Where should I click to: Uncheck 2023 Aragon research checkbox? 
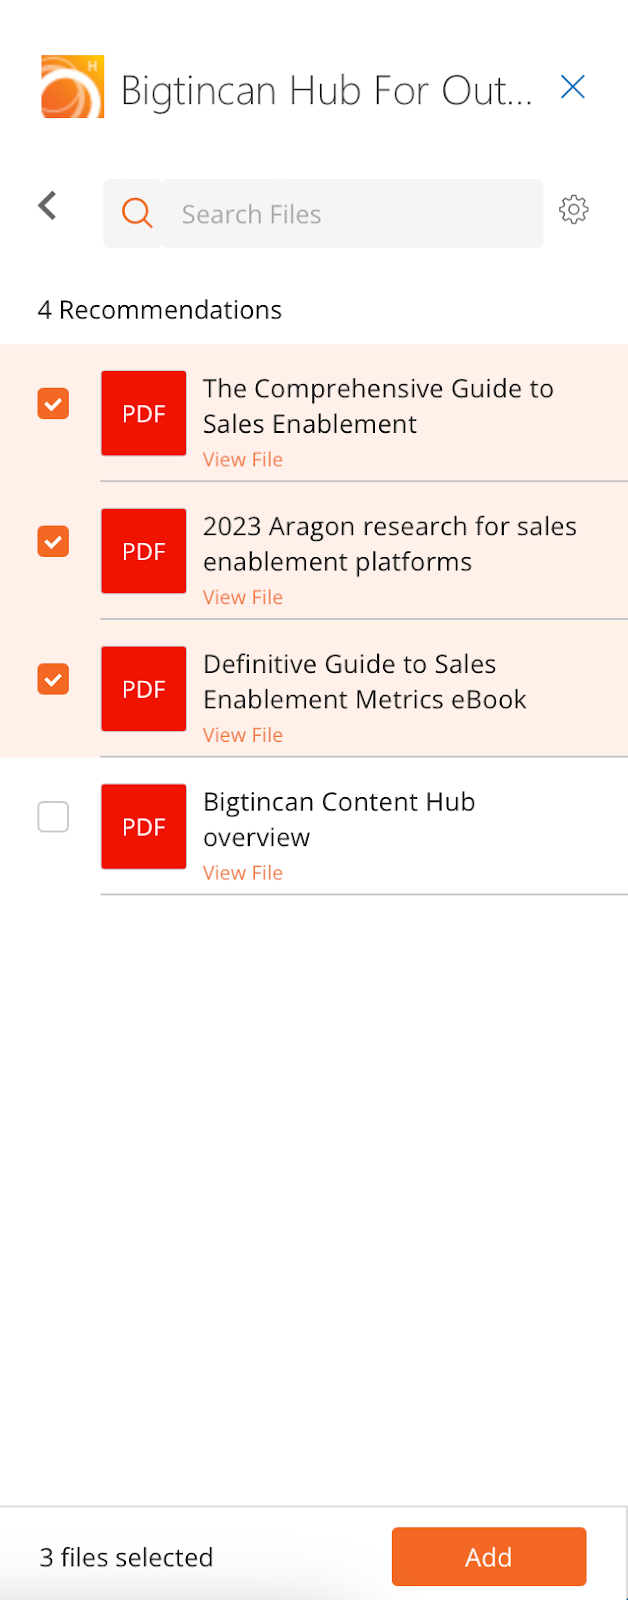(53, 542)
